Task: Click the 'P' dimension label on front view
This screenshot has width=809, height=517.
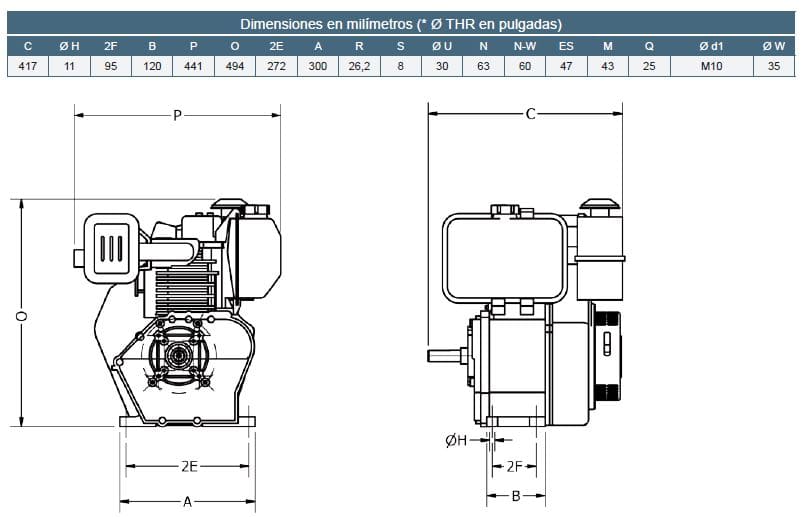Action: [x=177, y=115]
